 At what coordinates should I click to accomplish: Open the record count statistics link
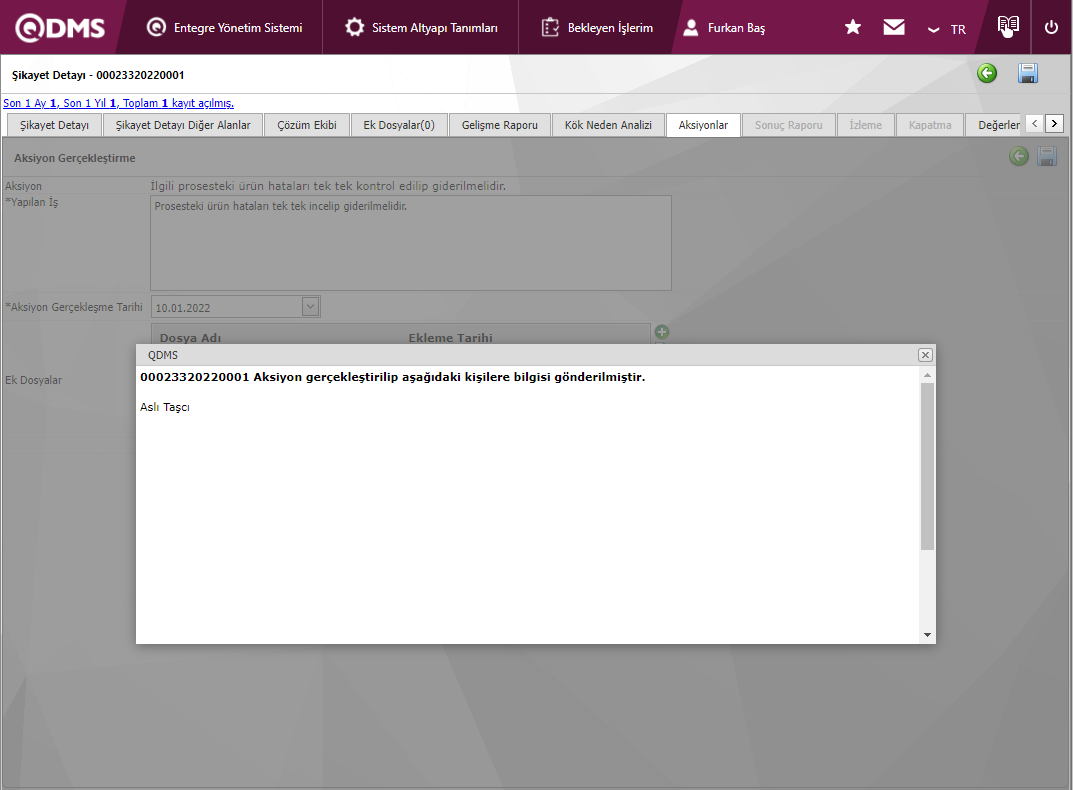point(118,103)
